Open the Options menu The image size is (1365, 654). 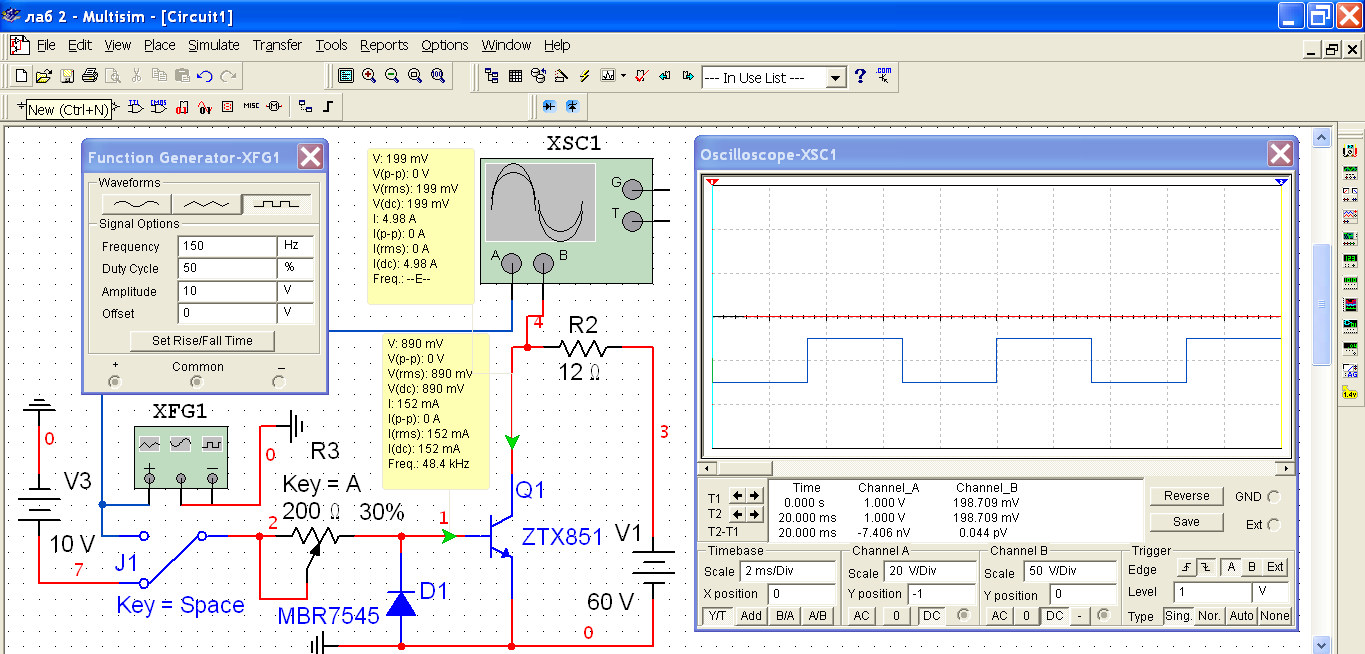point(444,45)
